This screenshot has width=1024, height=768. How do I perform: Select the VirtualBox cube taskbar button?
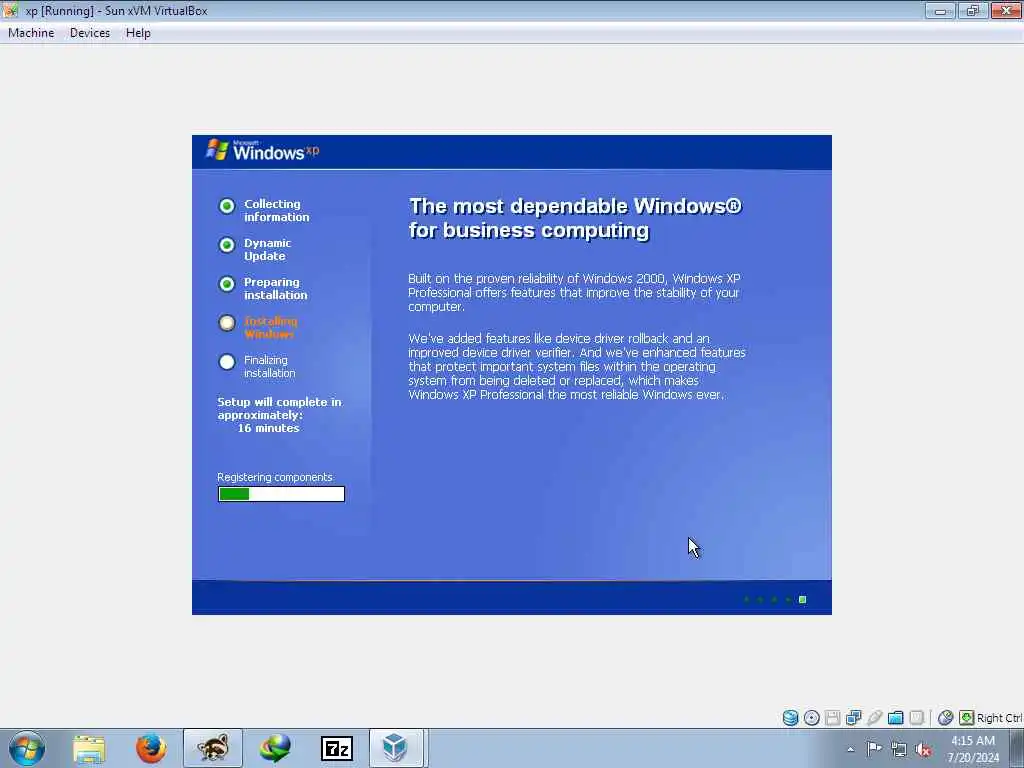click(397, 748)
